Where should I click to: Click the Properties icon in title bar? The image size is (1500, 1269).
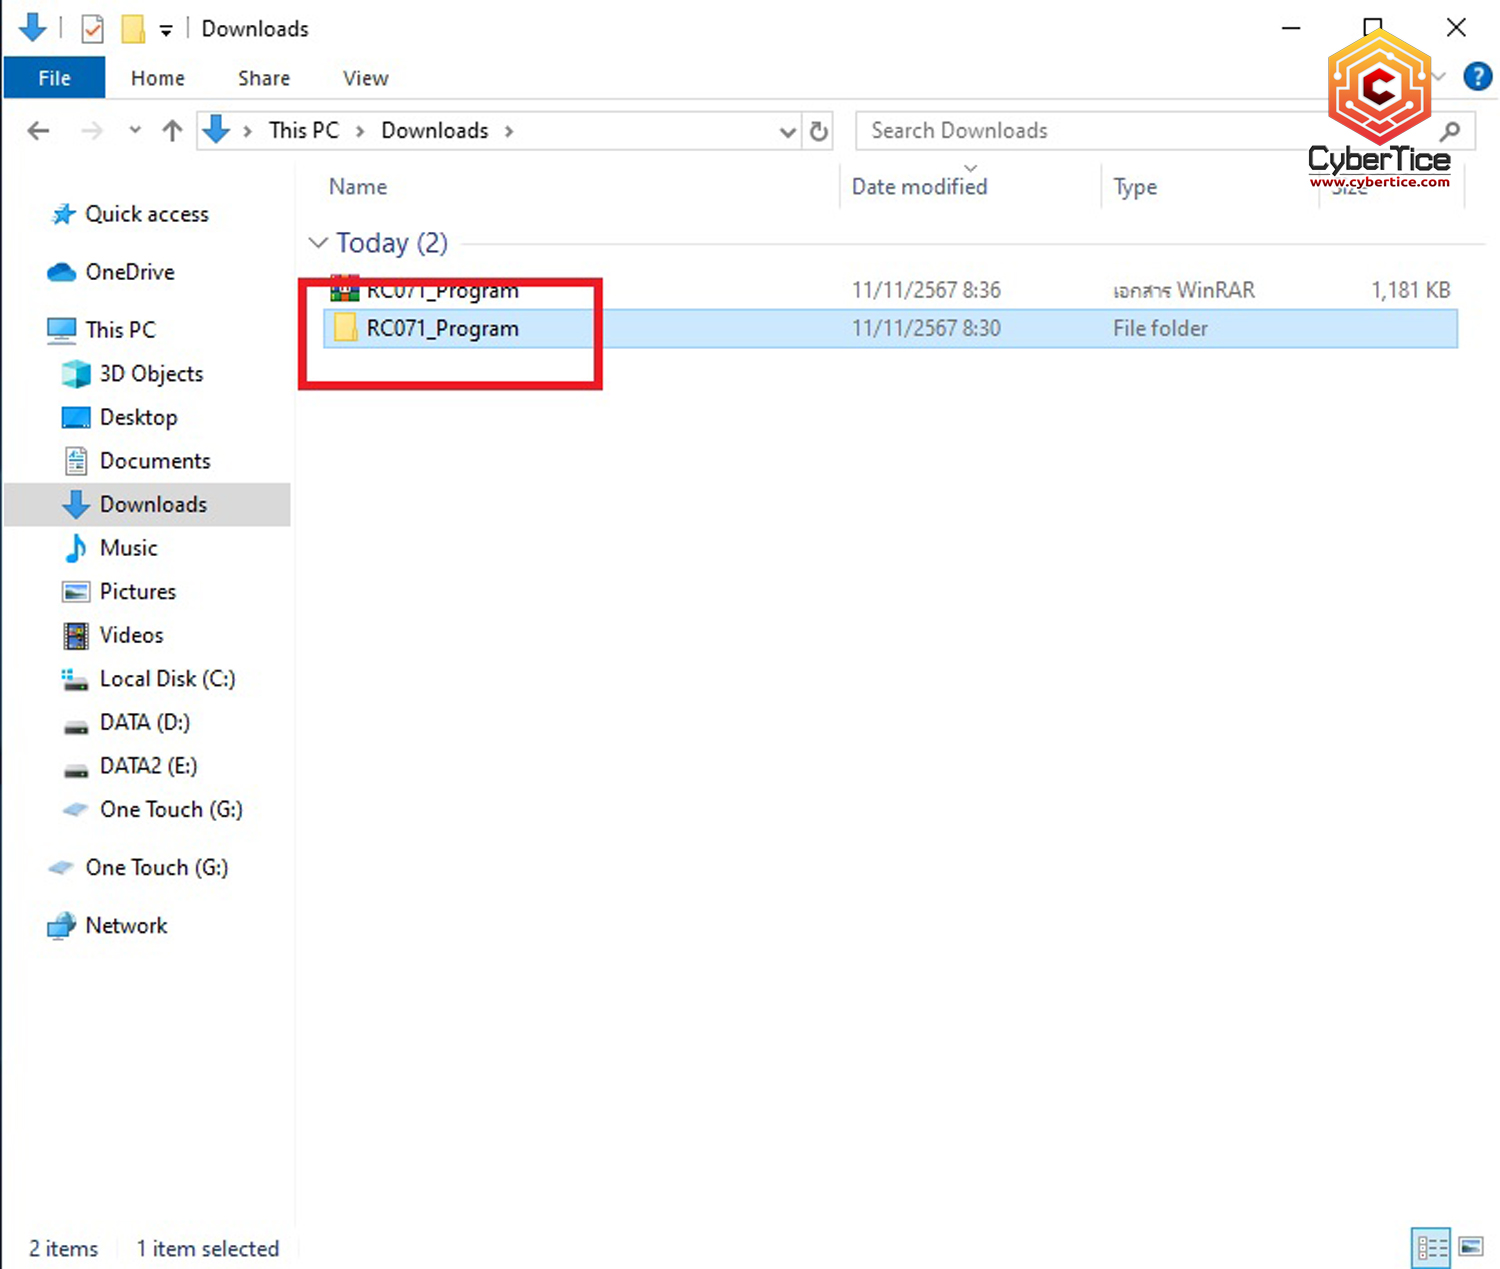pyautogui.click(x=92, y=29)
